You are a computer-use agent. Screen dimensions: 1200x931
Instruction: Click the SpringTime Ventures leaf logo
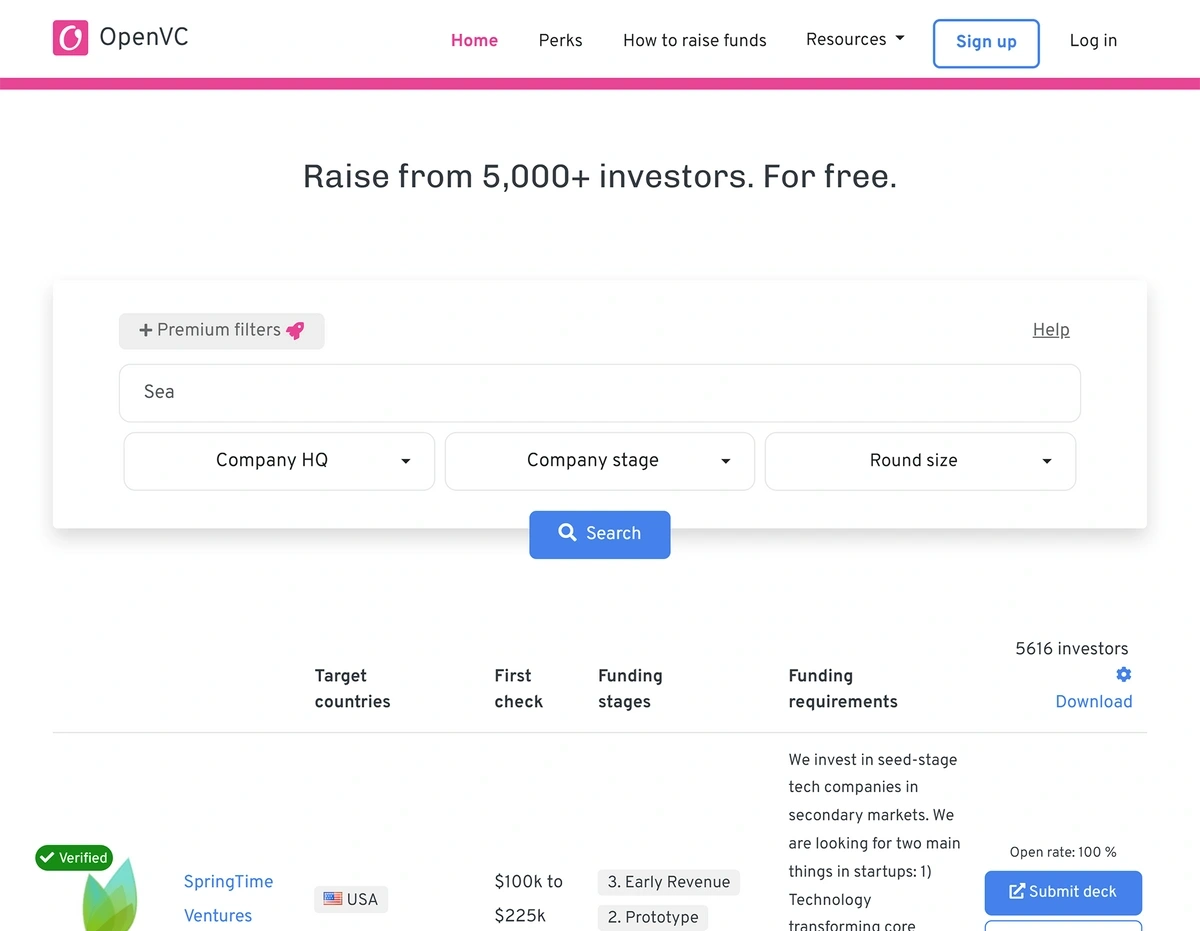point(110,894)
